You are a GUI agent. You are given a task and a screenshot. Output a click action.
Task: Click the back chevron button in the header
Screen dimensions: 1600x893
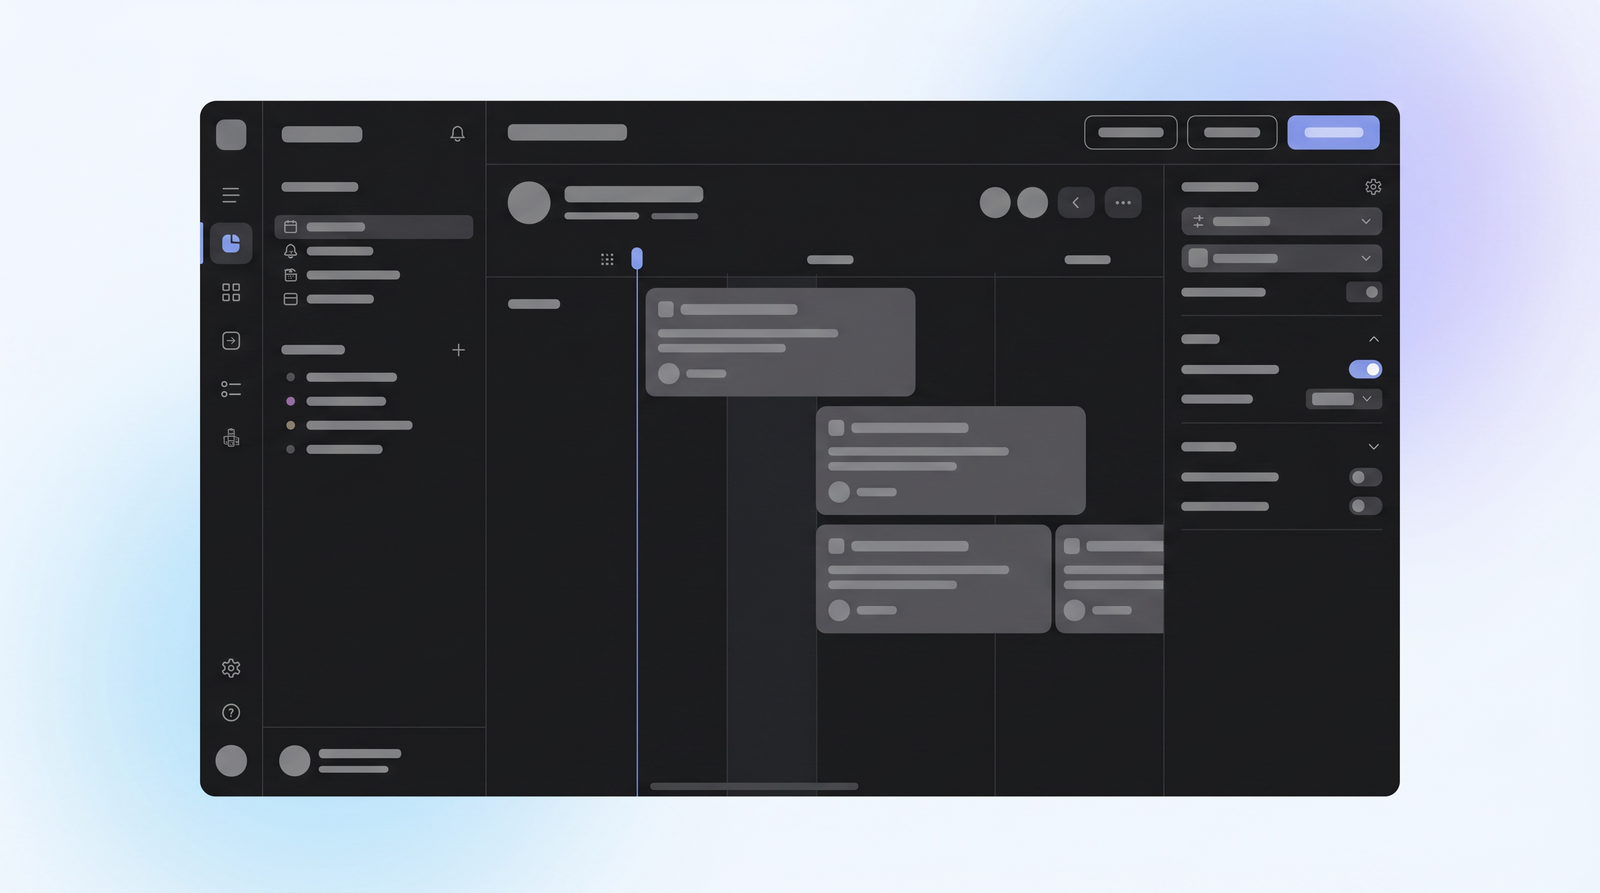click(x=1076, y=203)
